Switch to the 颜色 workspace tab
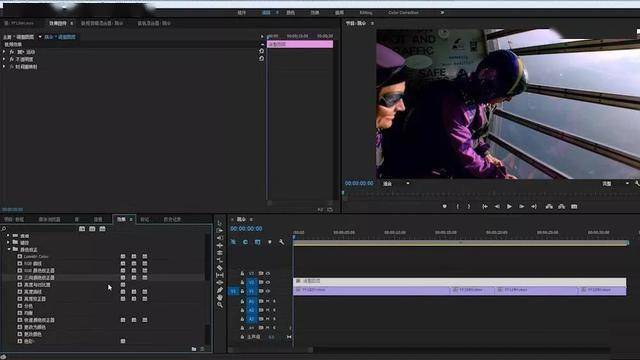640x360 pixels. click(x=290, y=13)
